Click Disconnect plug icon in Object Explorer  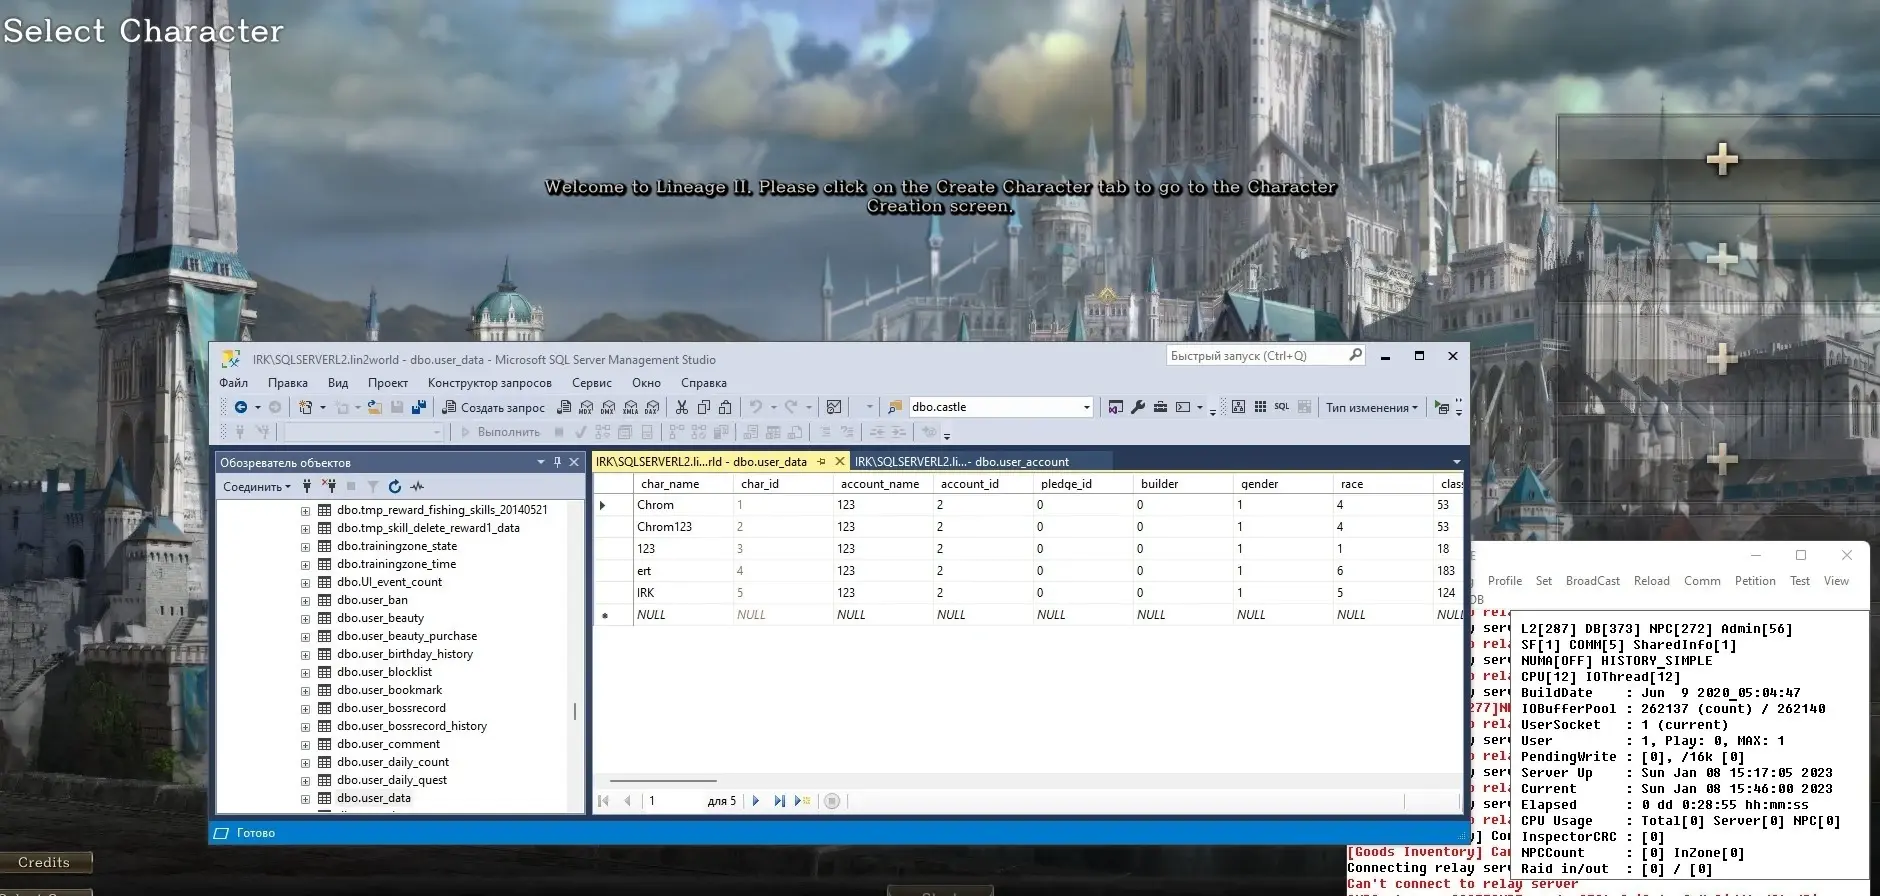[329, 486]
